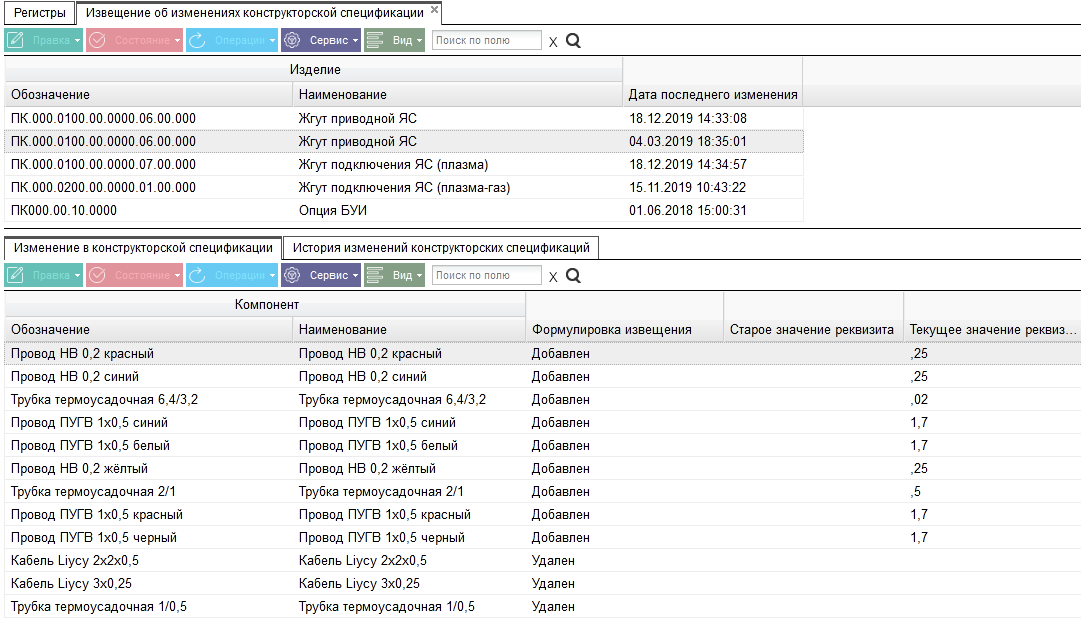Select Жгут подключения ЯС (плазма) row
The width and height of the screenshot is (1081, 640).
coord(404,164)
